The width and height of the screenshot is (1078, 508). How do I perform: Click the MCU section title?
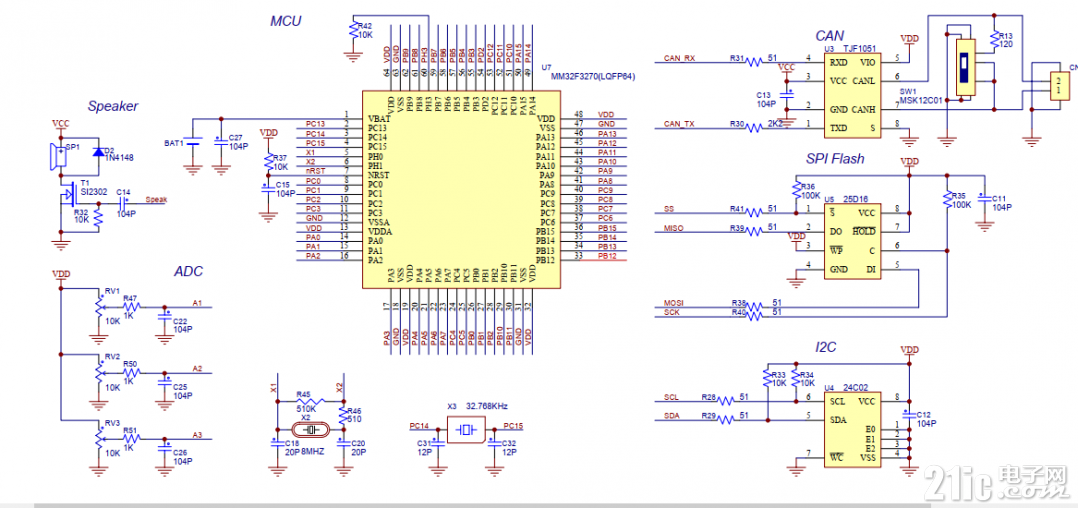[x=285, y=21]
